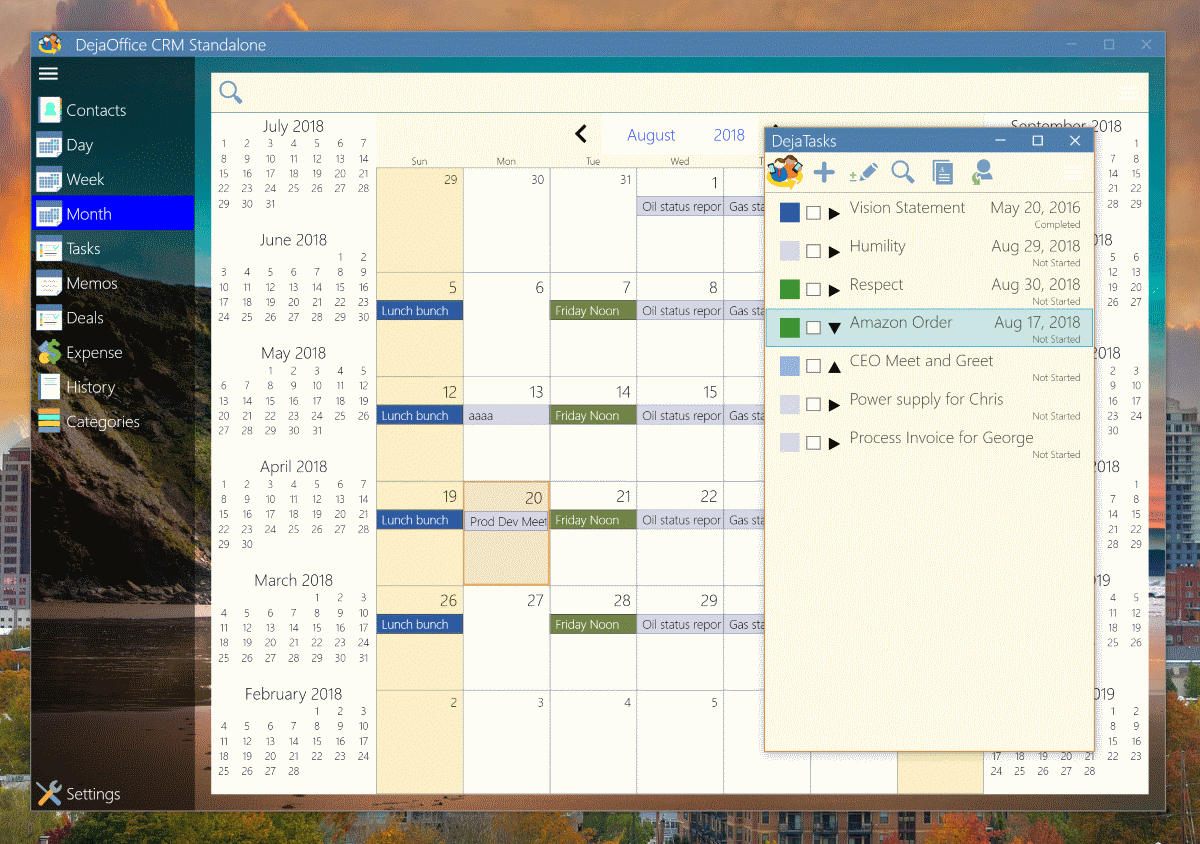Collapse the Amazon Order down arrow

coord(835,329)
